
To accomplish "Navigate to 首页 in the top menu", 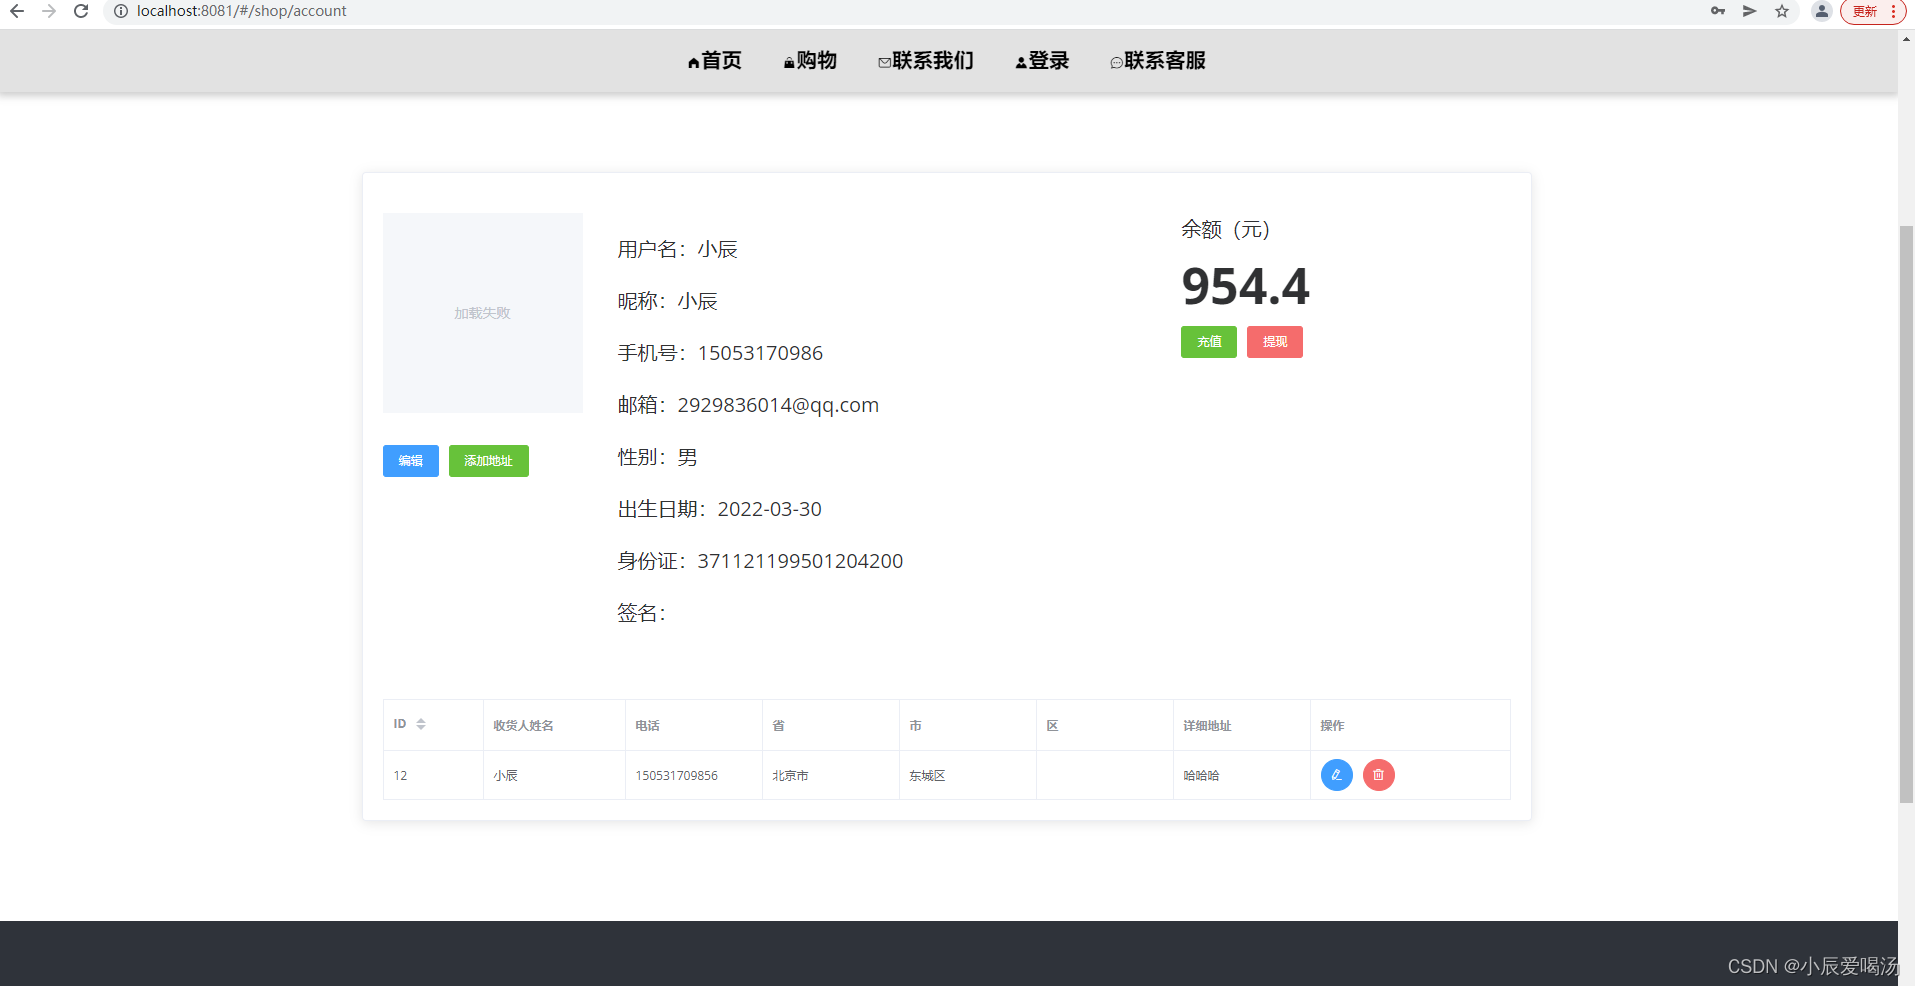I will point(714,60).
